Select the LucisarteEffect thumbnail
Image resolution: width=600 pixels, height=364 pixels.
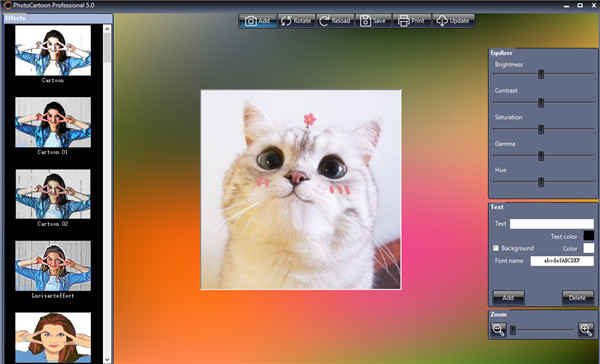(x=53, y=266)
